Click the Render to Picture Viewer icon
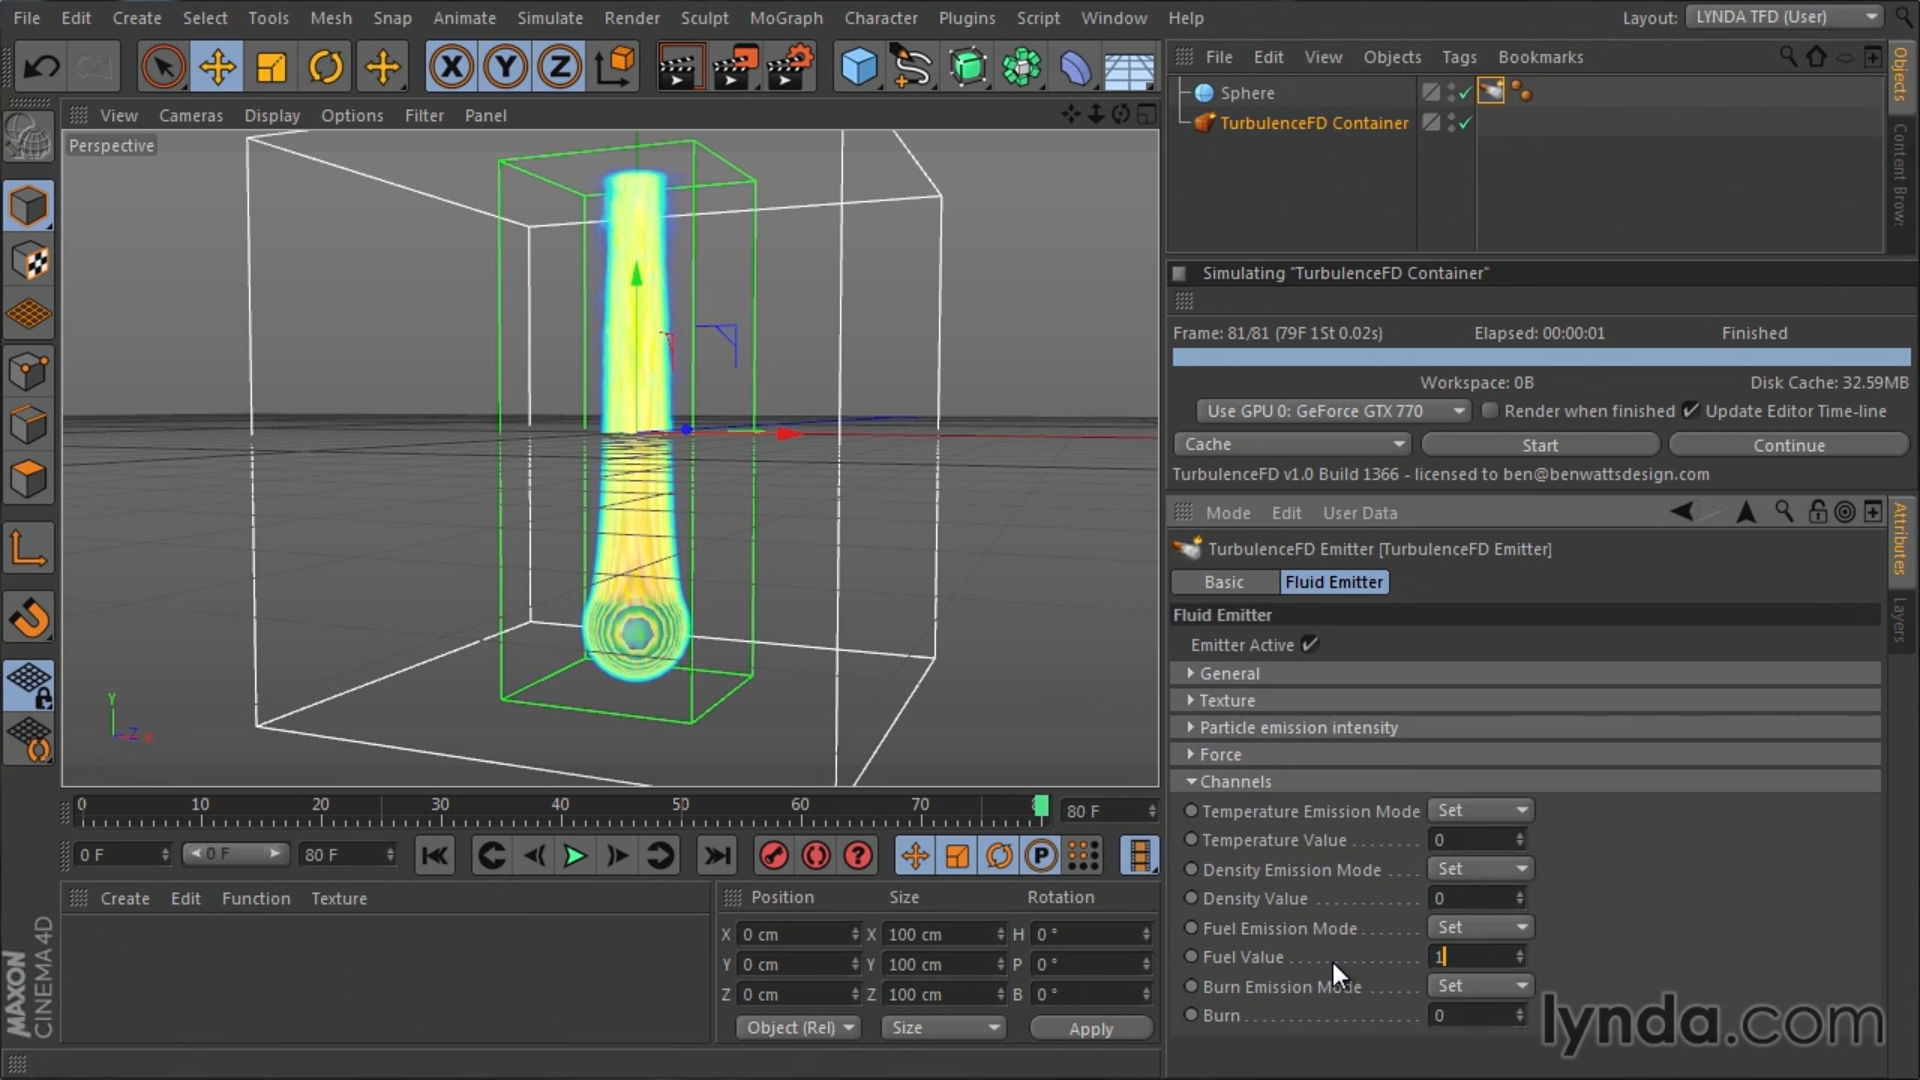1920x1080 pixels. pyautogui.click(x=733, y=68)
